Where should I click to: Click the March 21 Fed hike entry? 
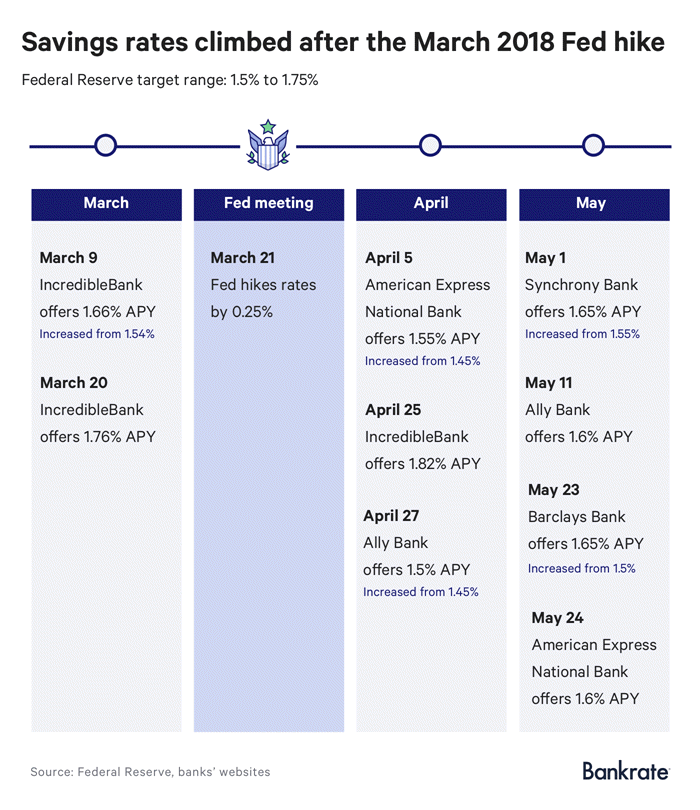(x=262, y=285)
